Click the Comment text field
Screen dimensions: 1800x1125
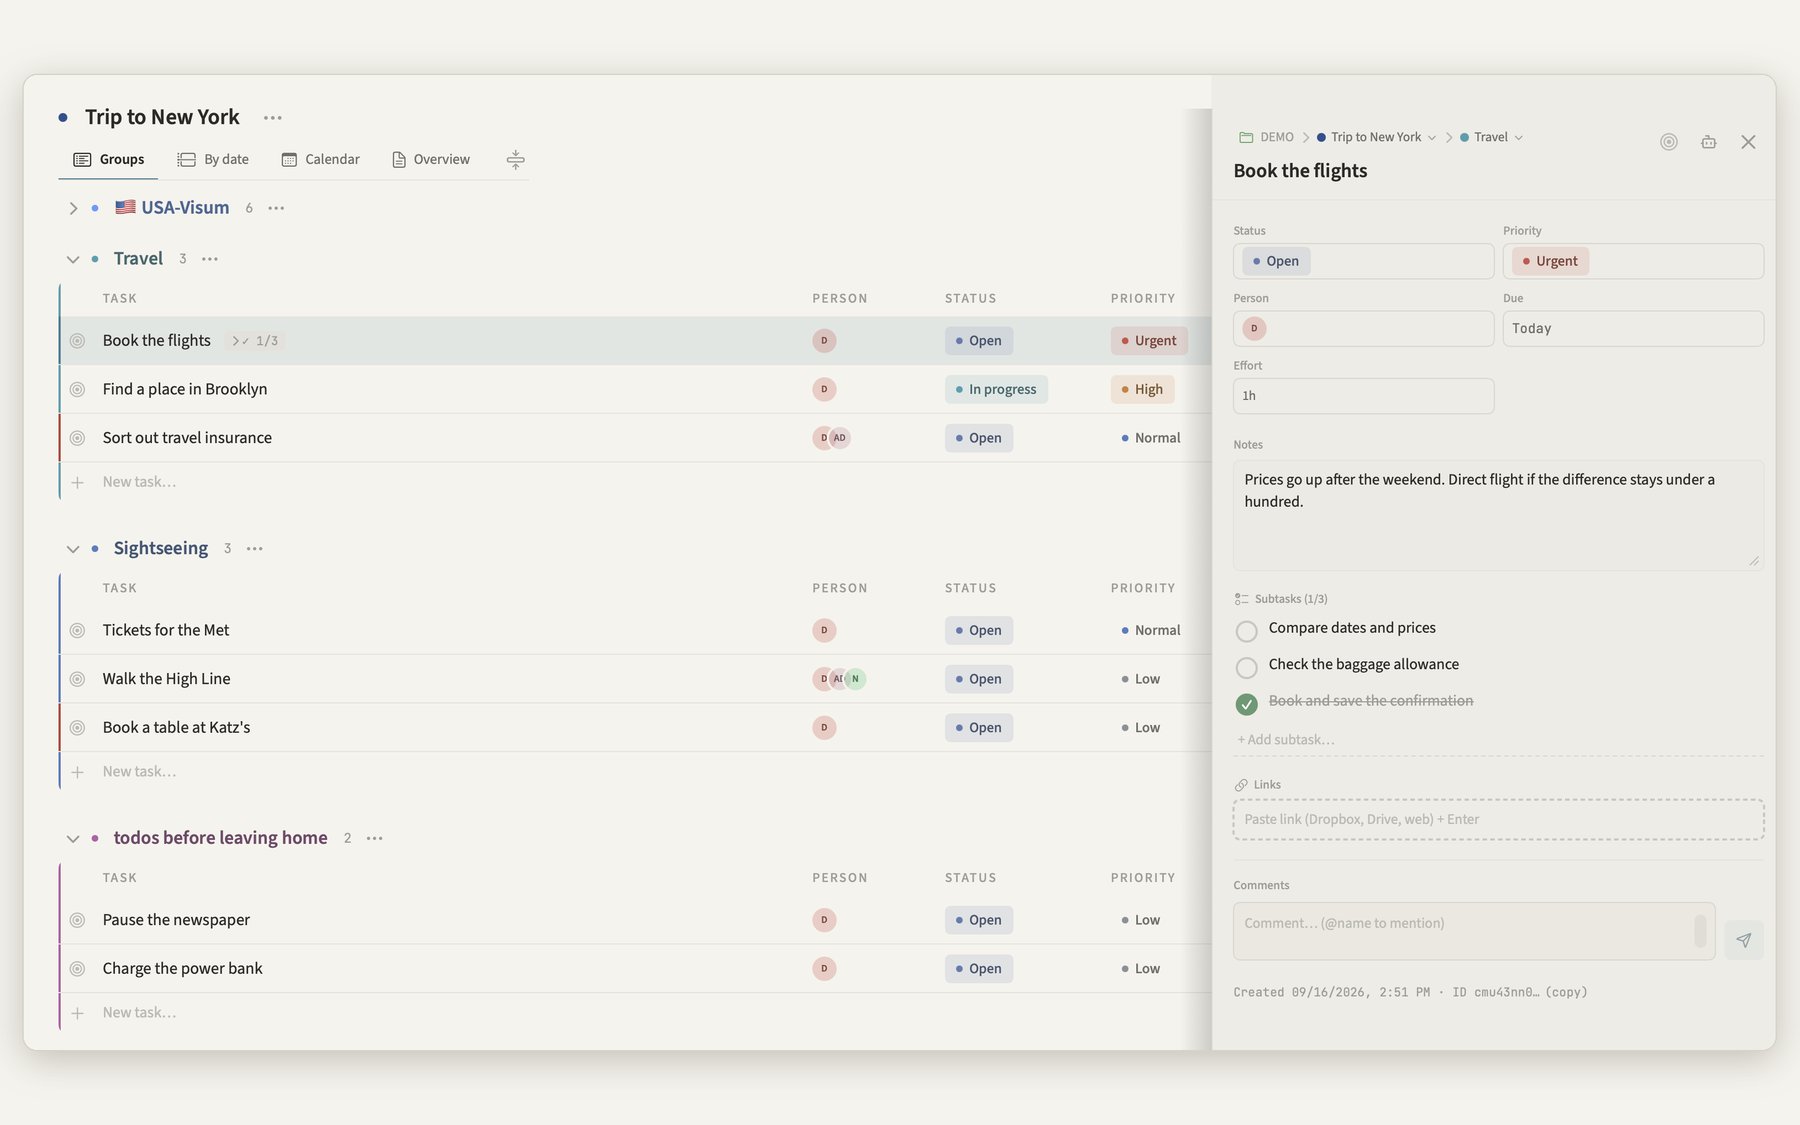[x=1474, y=931]
